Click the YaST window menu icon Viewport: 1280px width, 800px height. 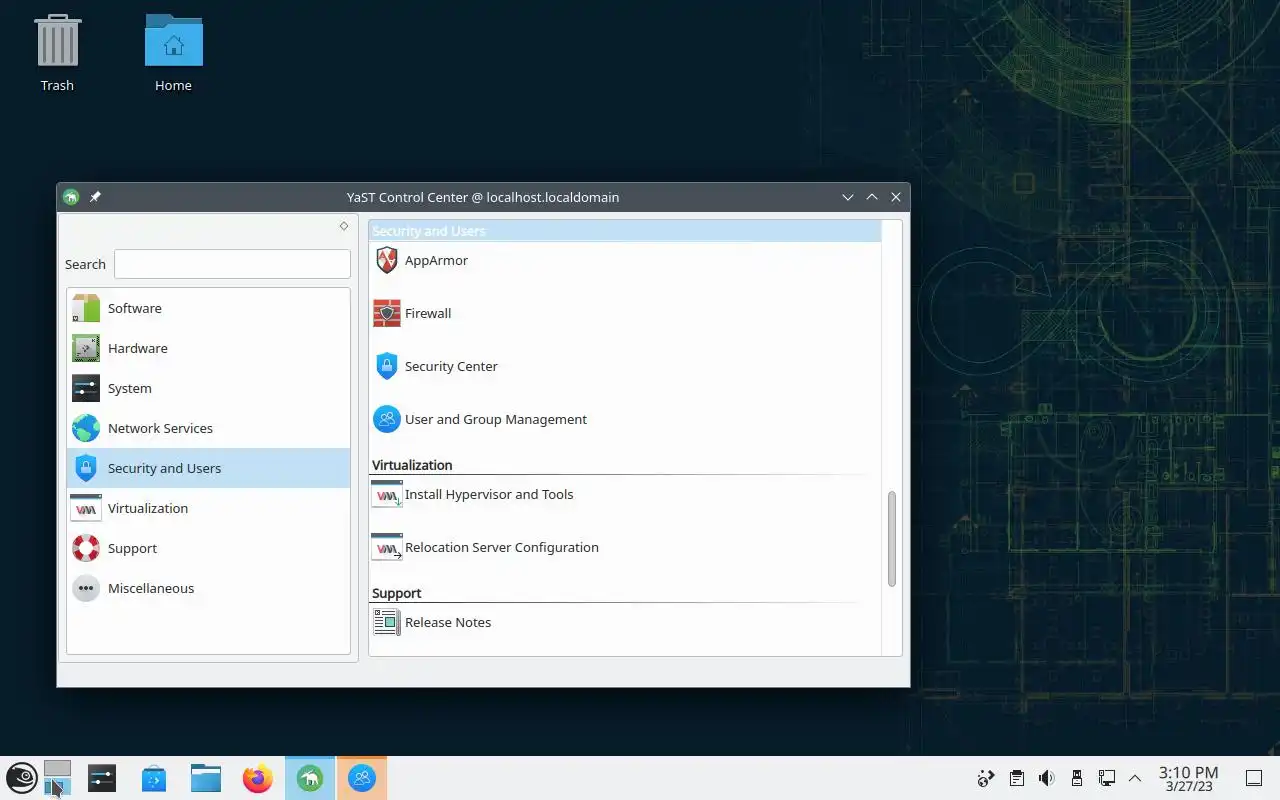pyautogui.click(x=71, y=197)
